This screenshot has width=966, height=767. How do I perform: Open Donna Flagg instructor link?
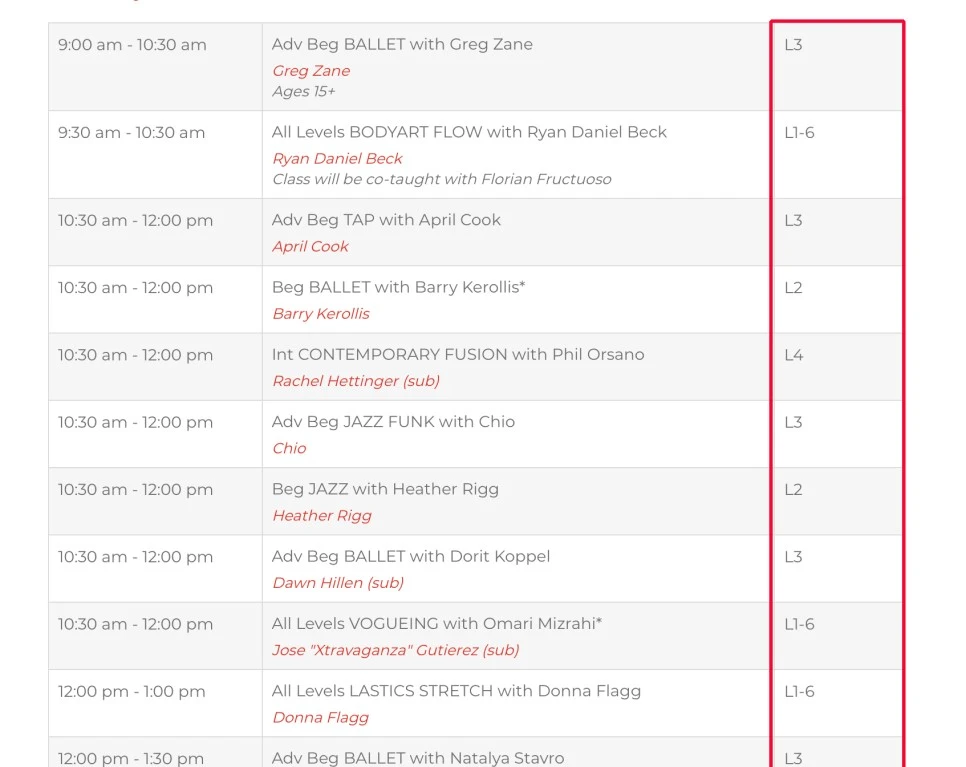click(320, 717)
